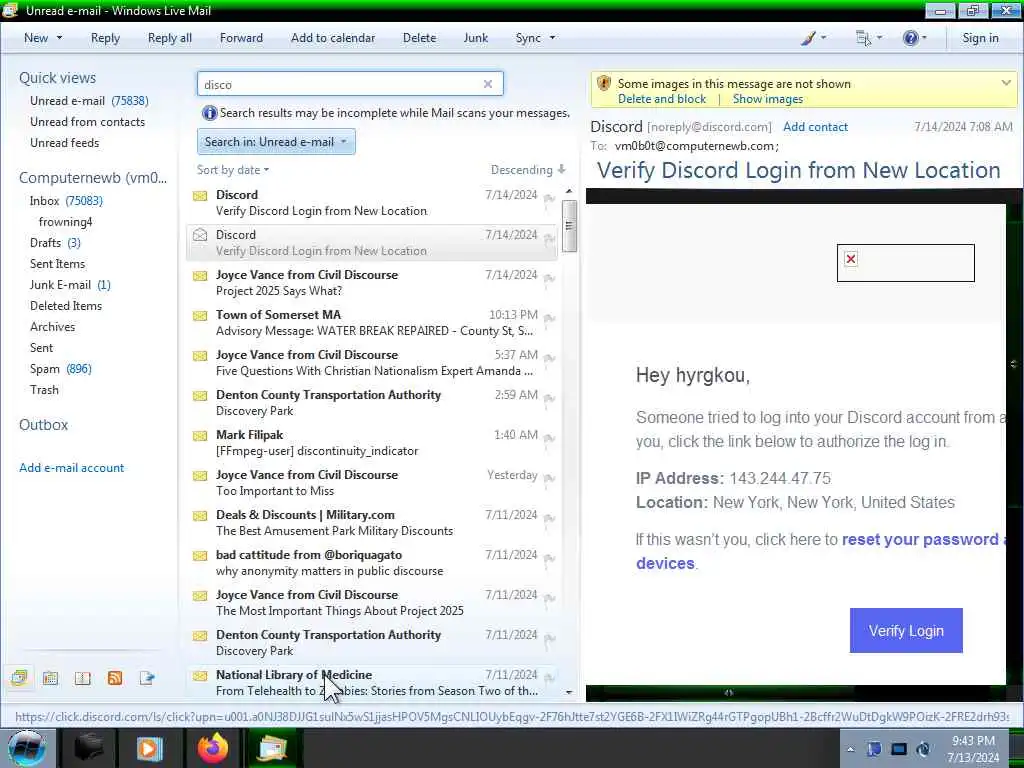The width and height of the screenshot is (1024, 768).
Task: Click the Show images link
Action: (767, 99)
